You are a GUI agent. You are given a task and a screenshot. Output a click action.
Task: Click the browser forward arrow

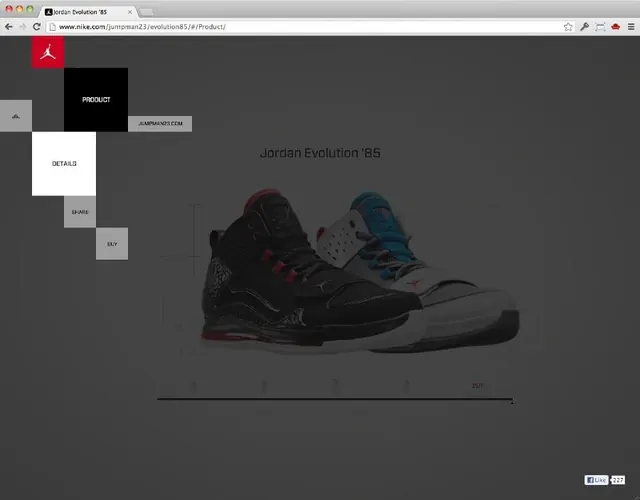pyautogui.click(x=22, y=27)
